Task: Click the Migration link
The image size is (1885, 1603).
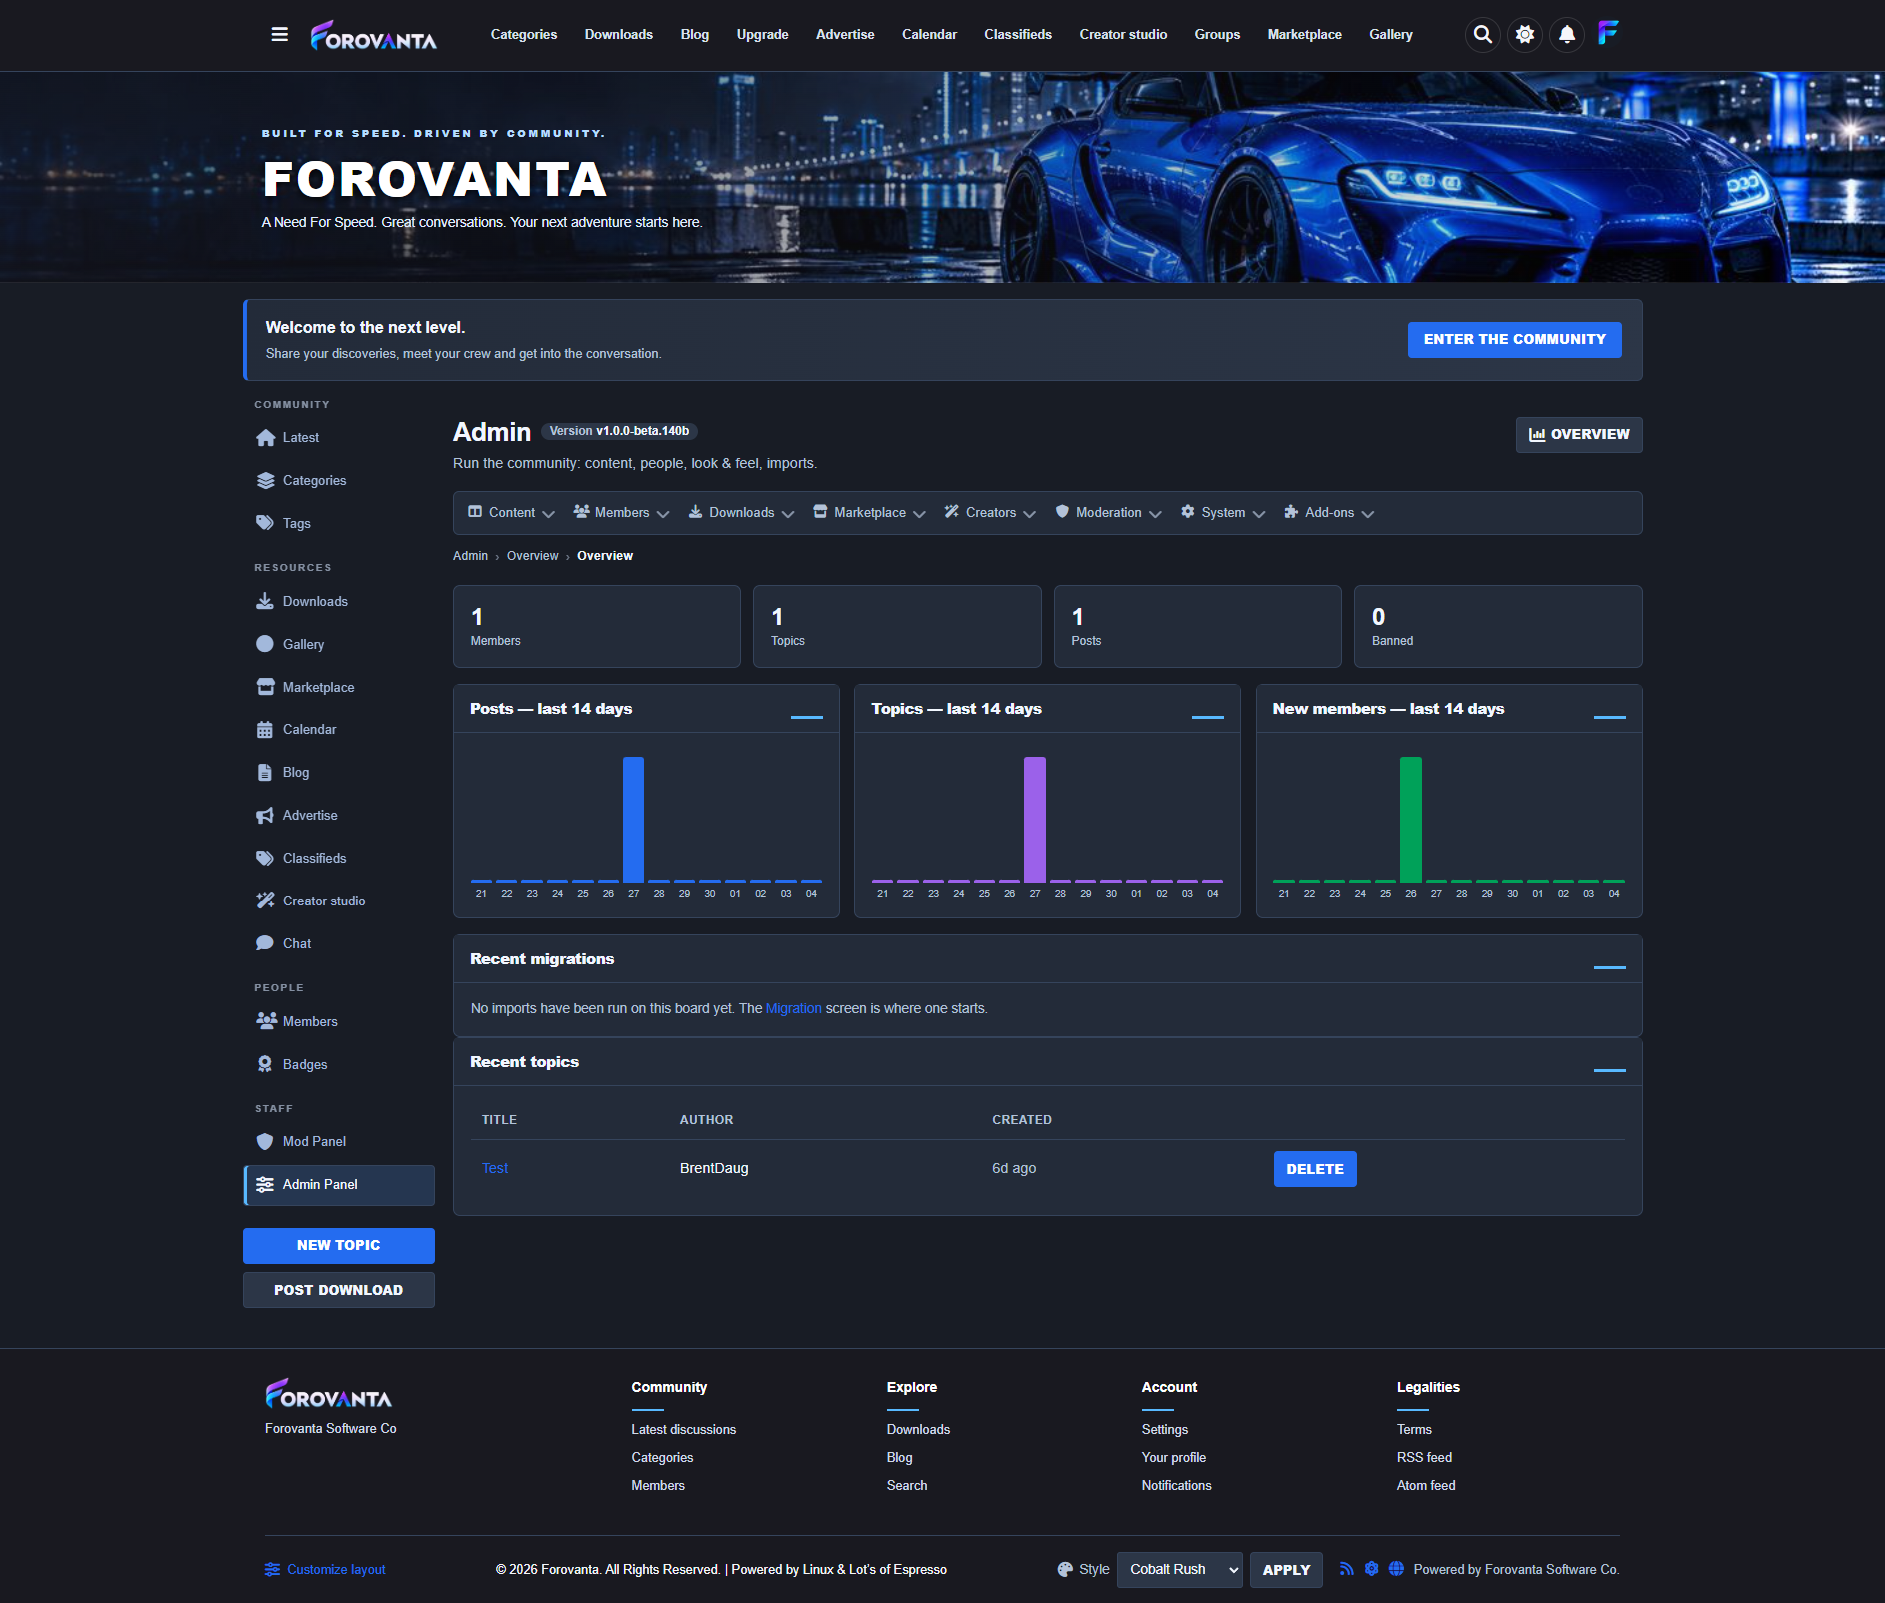Action: pos(793,1008)
